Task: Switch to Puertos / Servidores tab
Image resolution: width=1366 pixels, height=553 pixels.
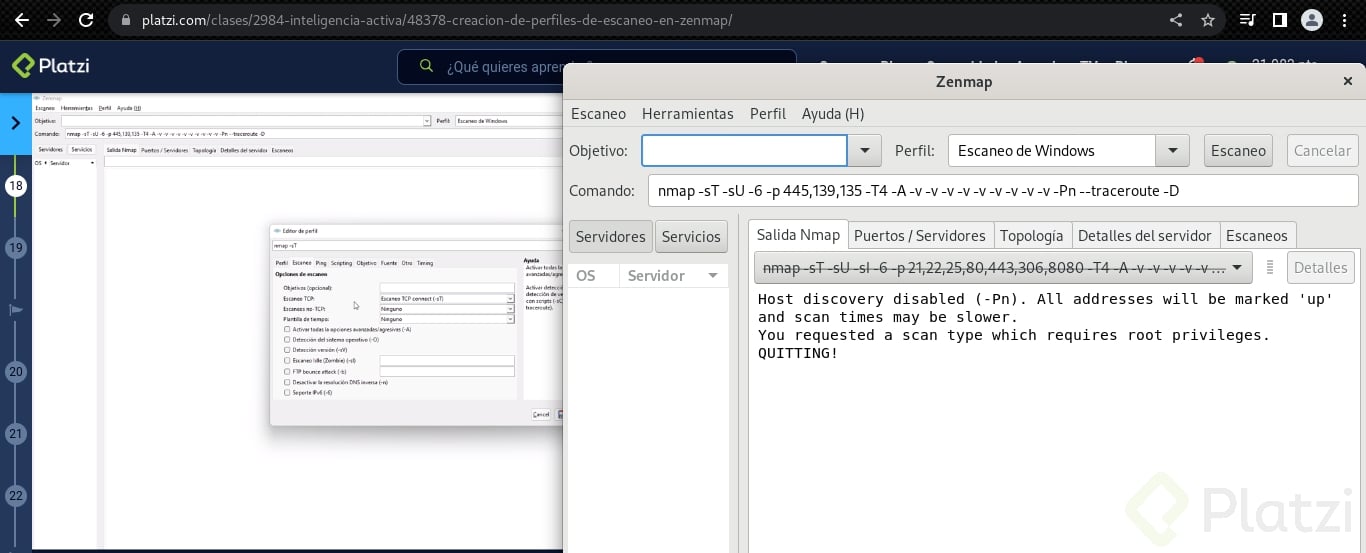Action: [920, 236]
